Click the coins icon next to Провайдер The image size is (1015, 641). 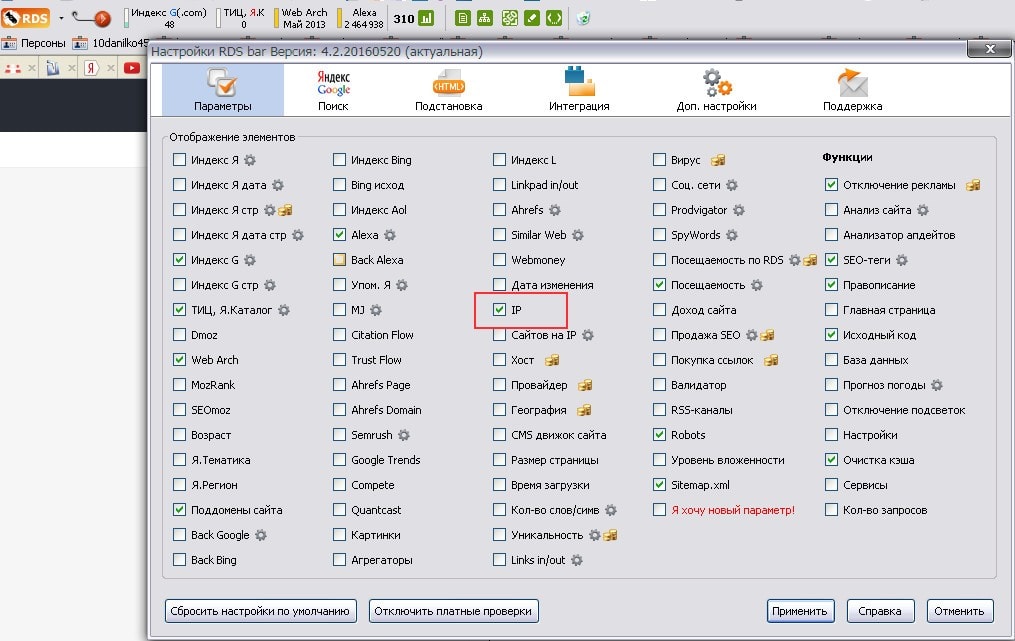(586, 385)
